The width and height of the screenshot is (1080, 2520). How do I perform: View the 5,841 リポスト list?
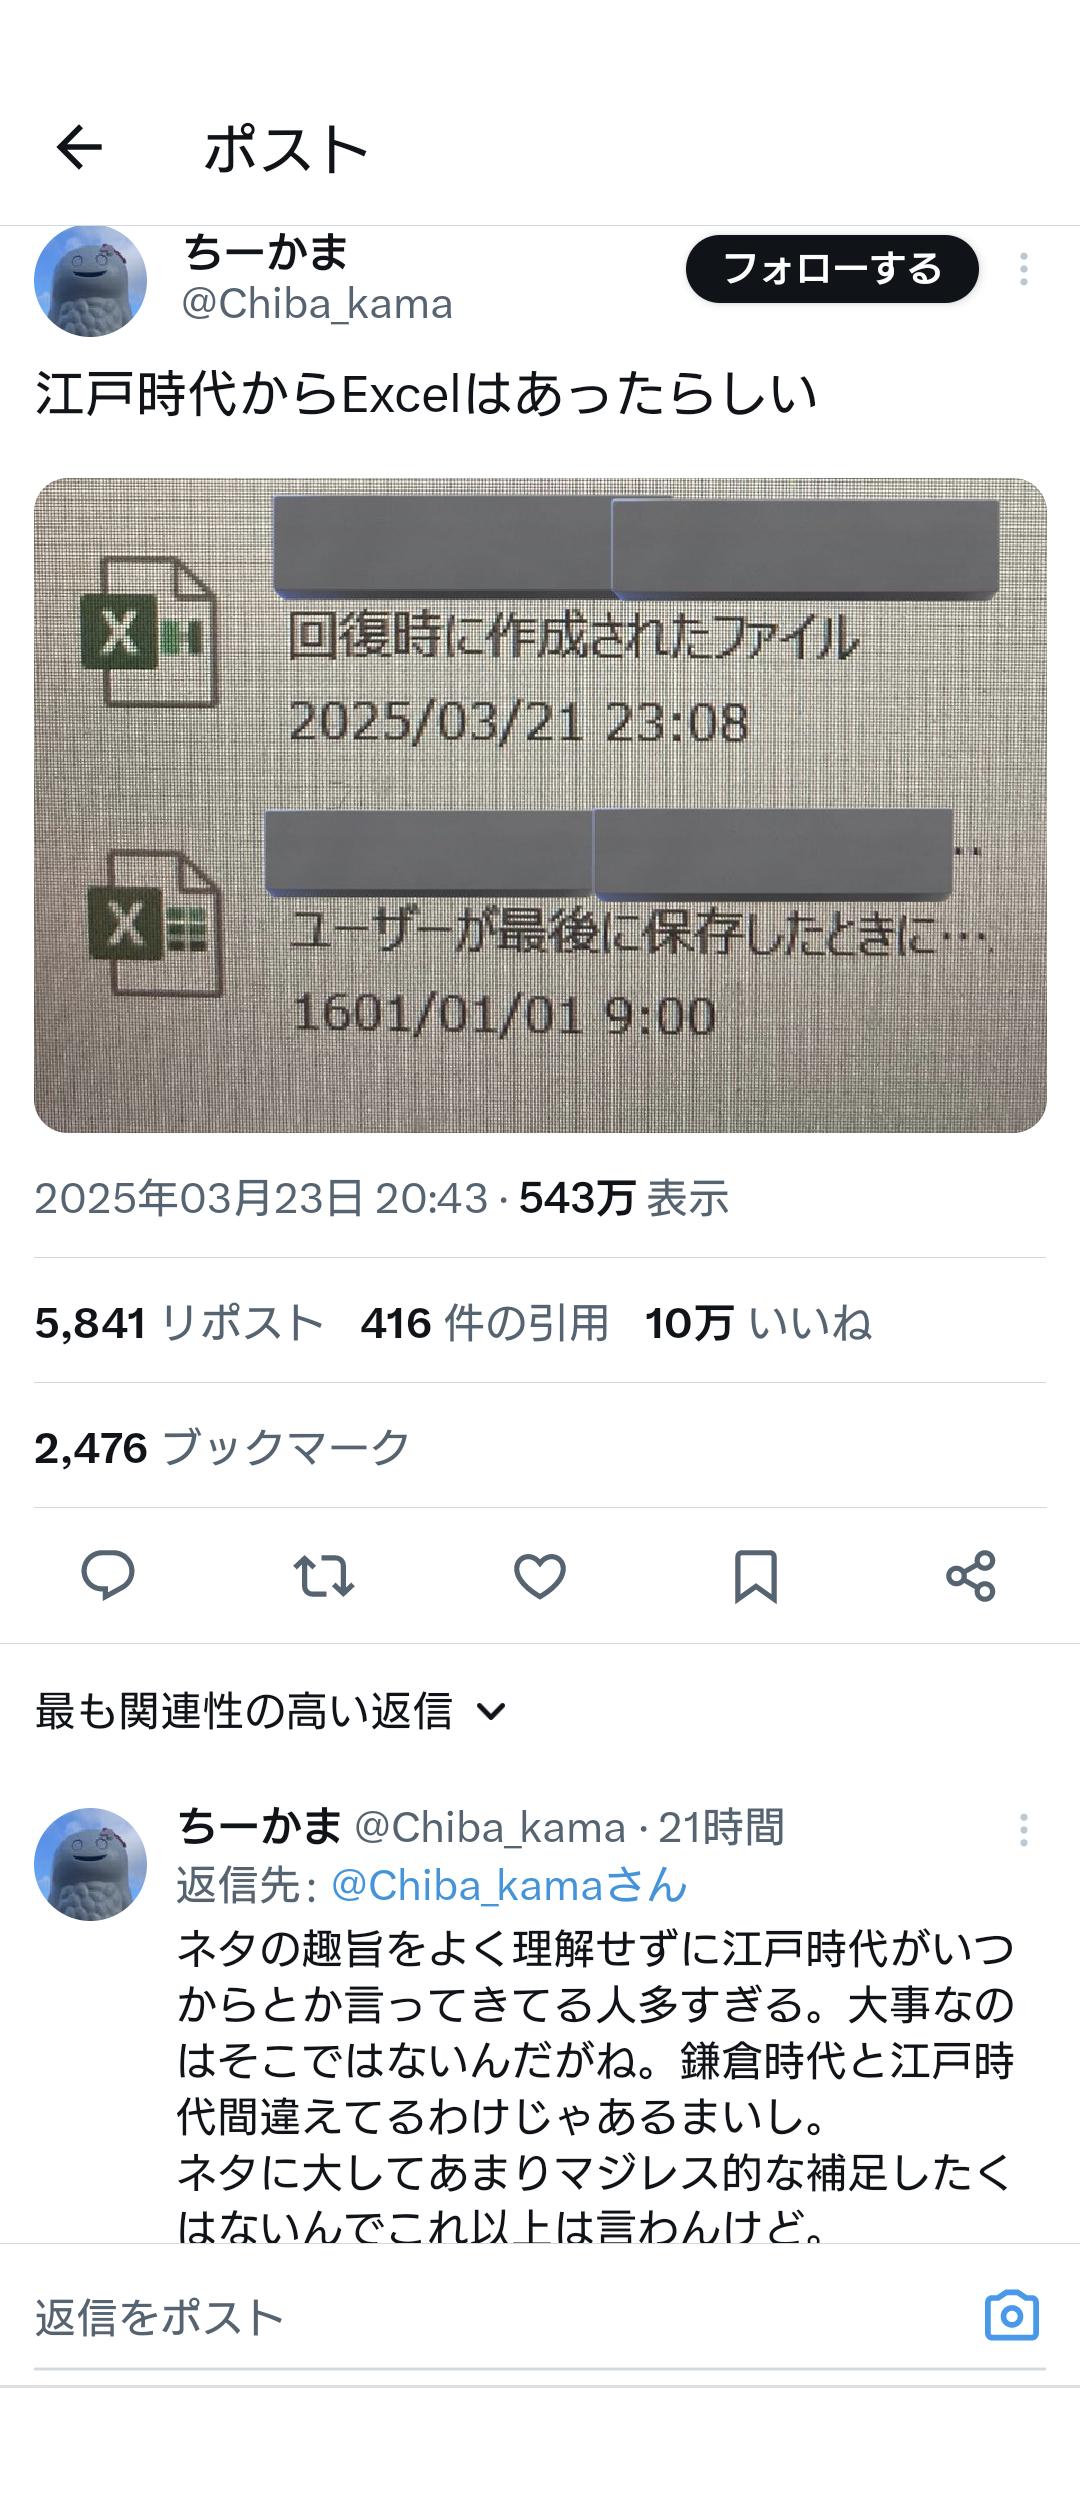179,1323
